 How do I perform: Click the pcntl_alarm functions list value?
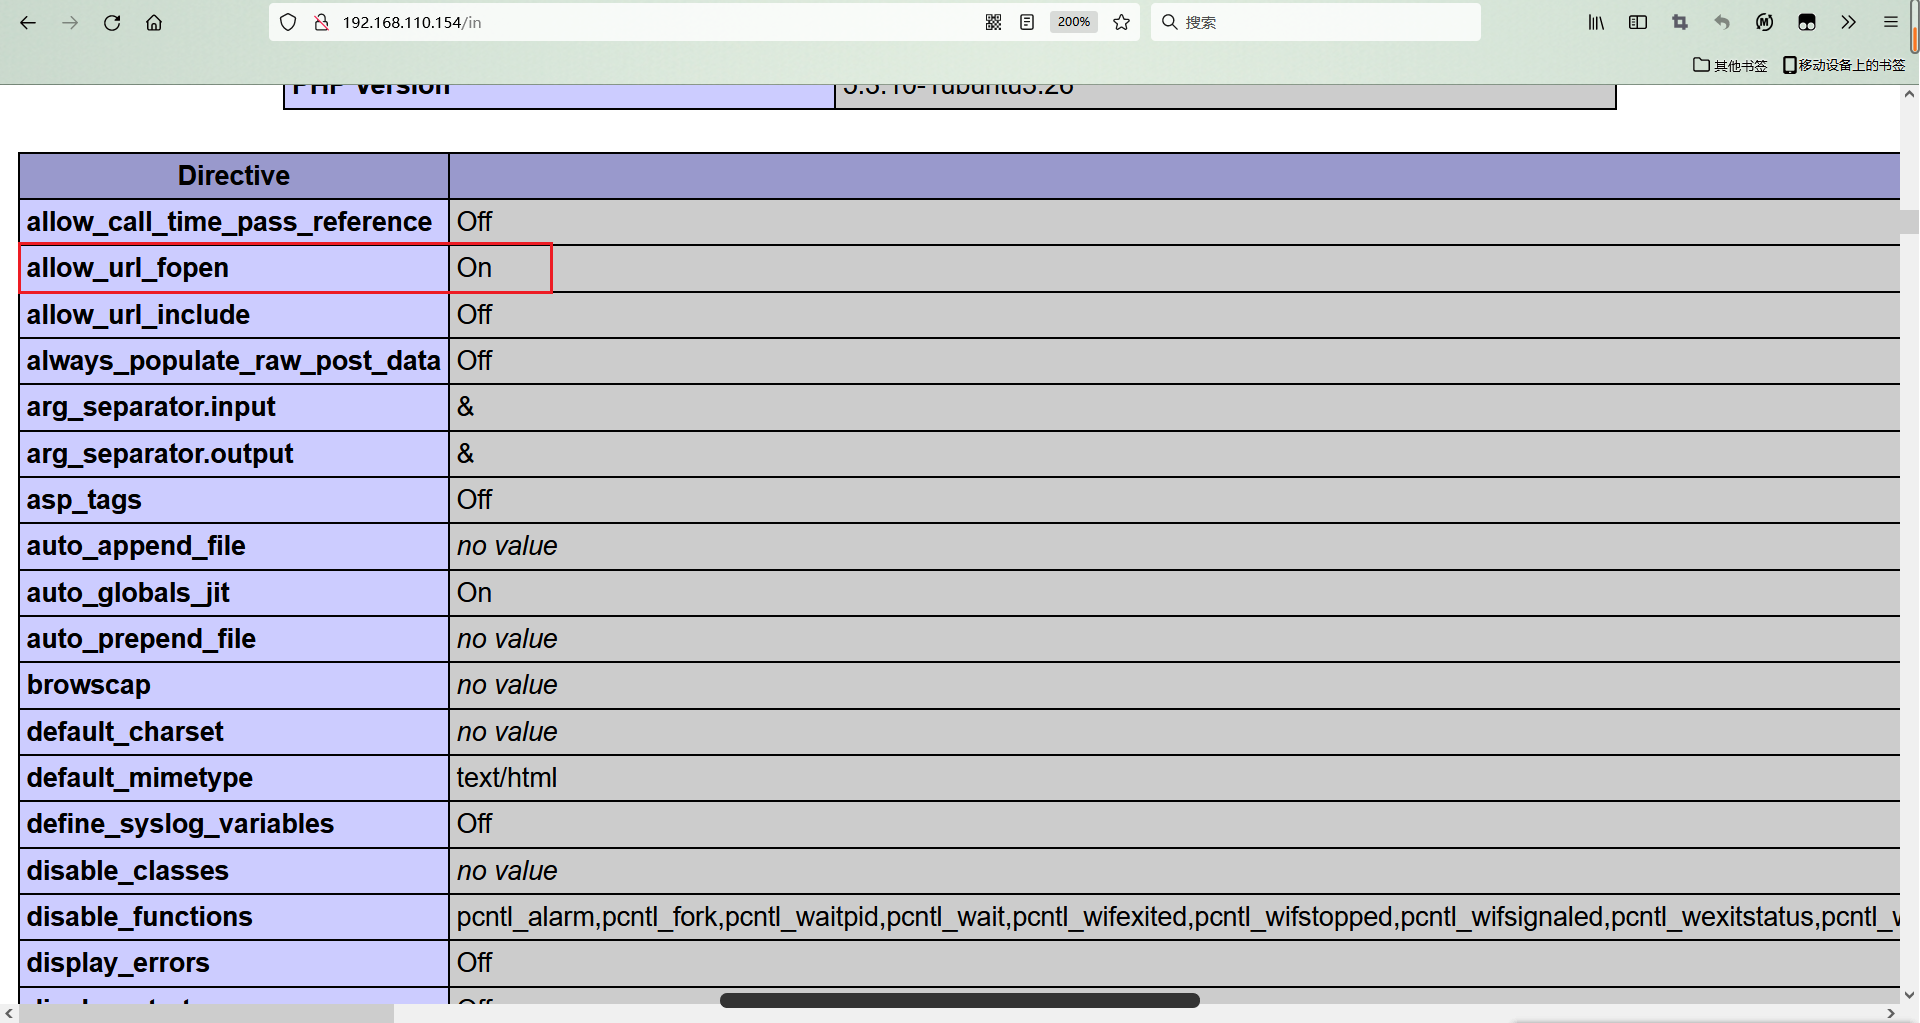tap(1178, 917)
